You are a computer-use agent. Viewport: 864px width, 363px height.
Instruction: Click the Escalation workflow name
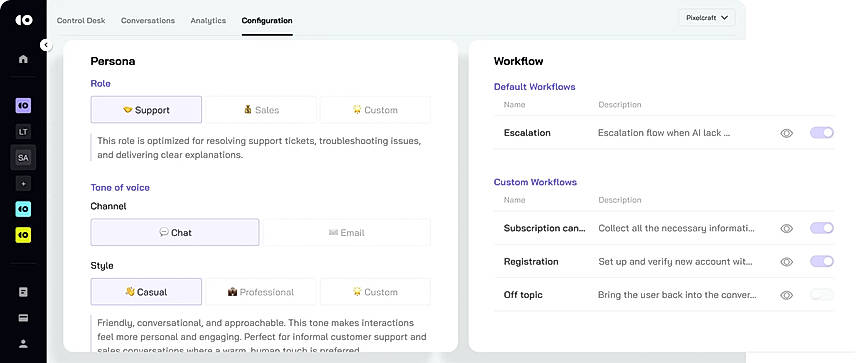[527, 133]
